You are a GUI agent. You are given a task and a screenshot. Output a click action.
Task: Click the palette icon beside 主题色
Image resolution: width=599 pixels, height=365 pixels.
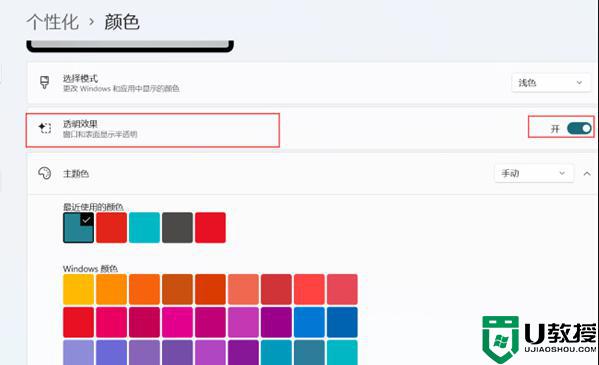pyautogui.click(x=45, y=173)
